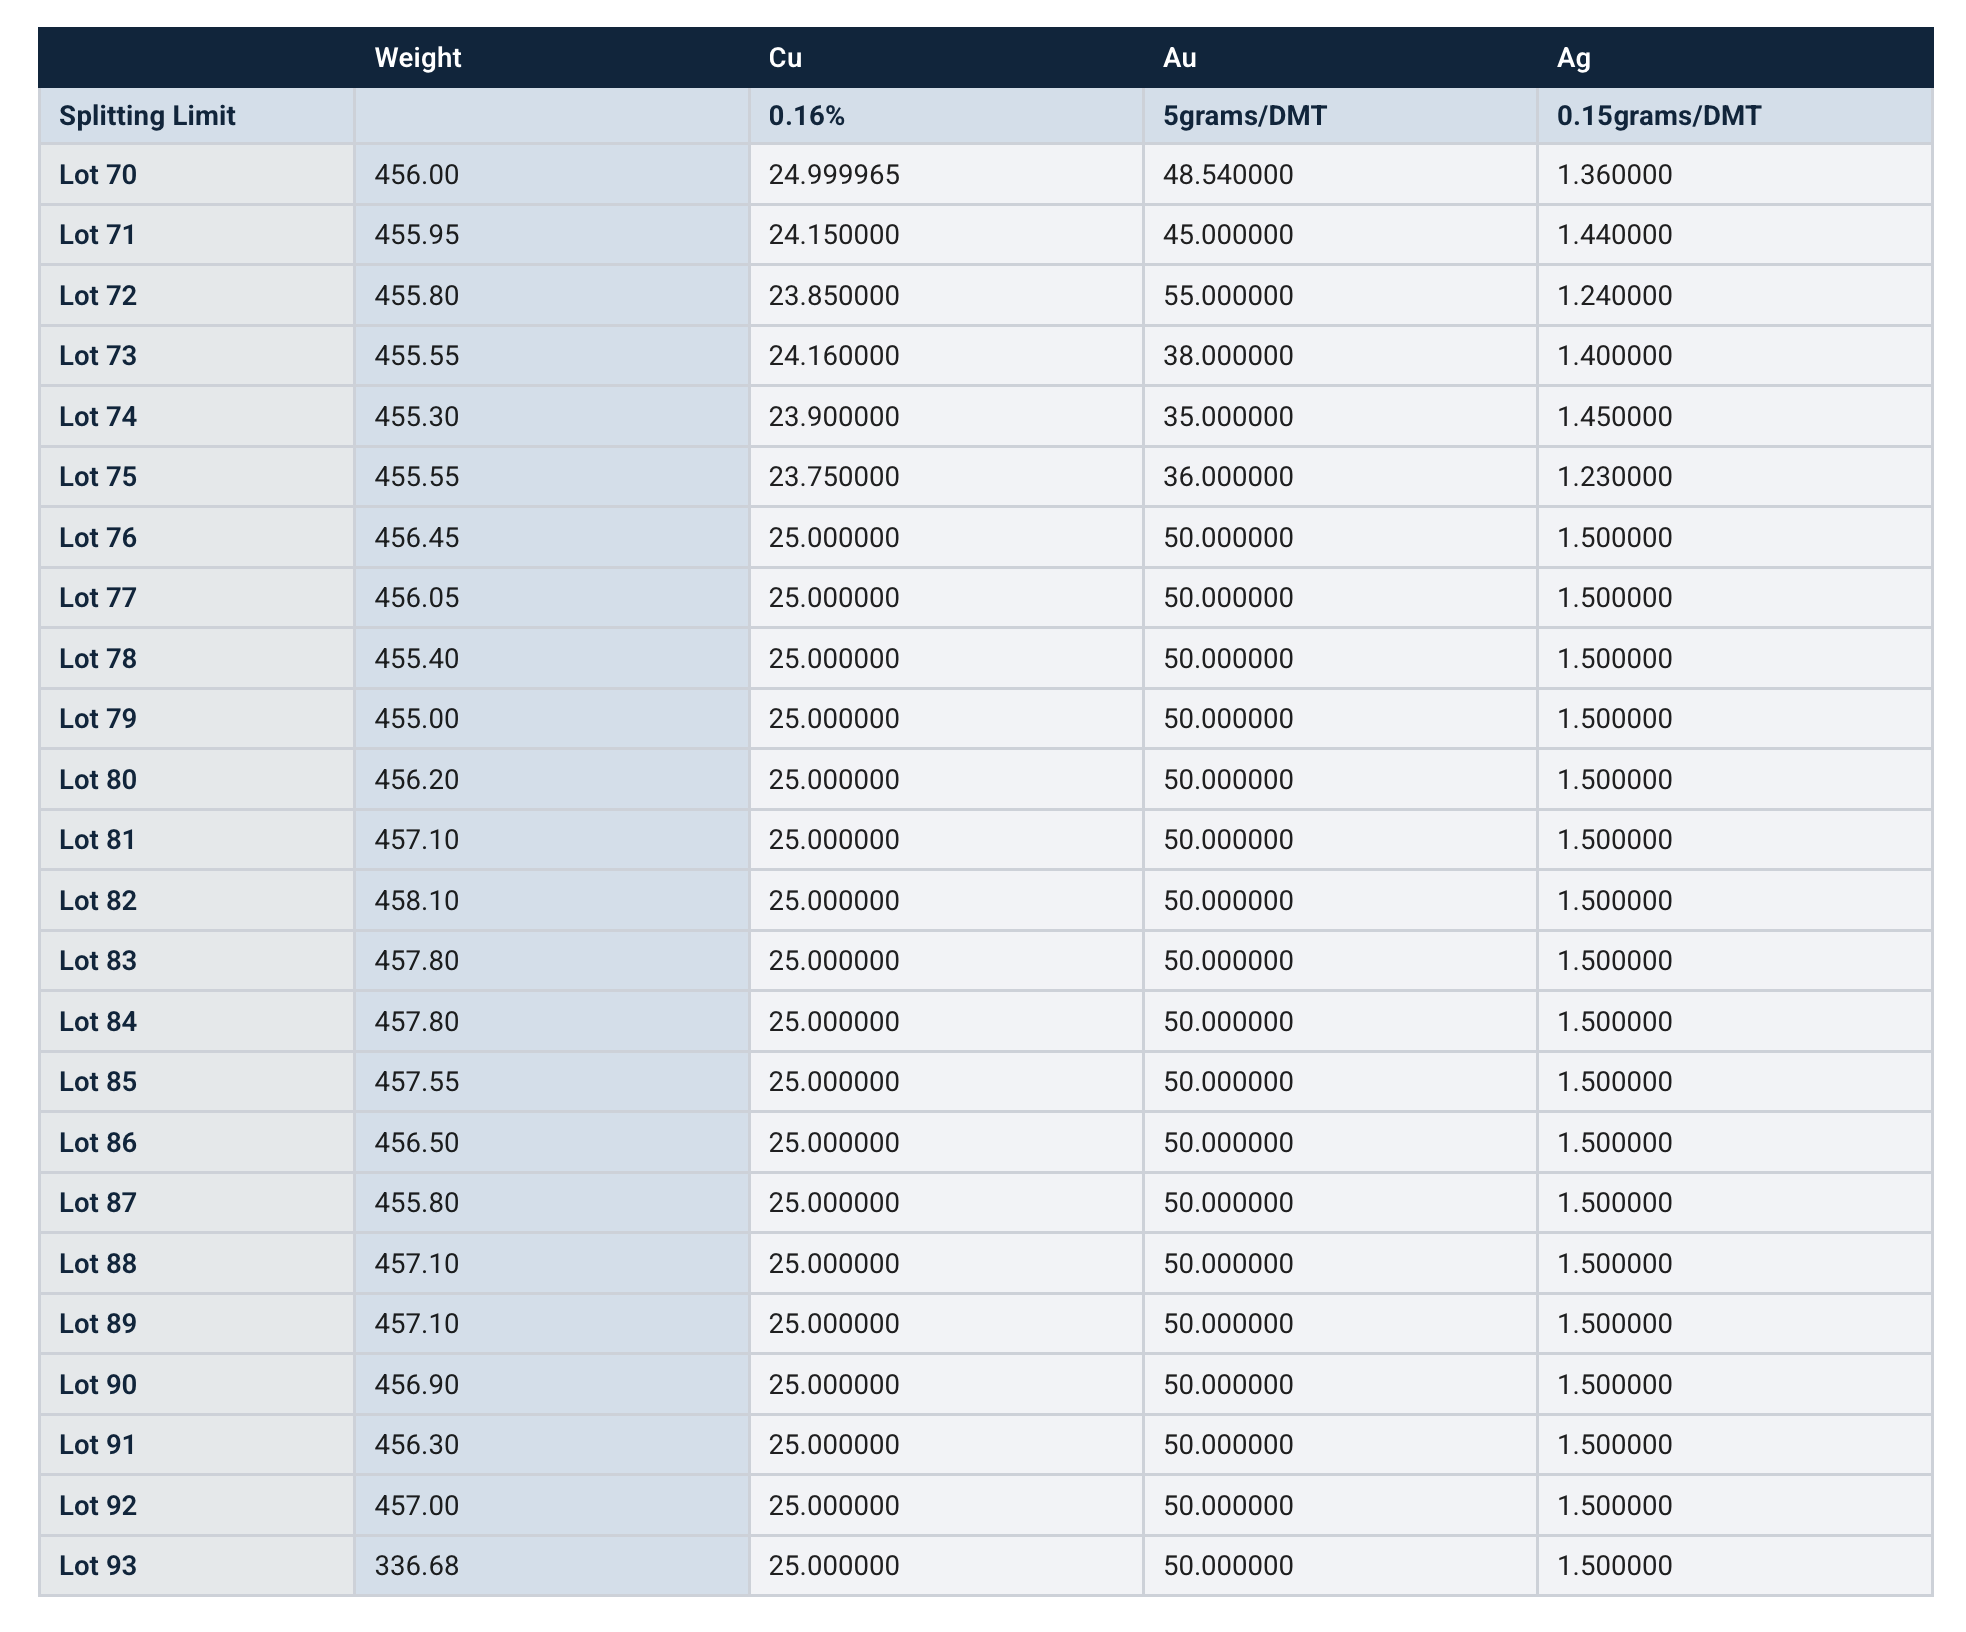Click the 0.16% Cu splitting limit cell
The width and height of the screenshot is (1966, 1632).
coord(807,116)
